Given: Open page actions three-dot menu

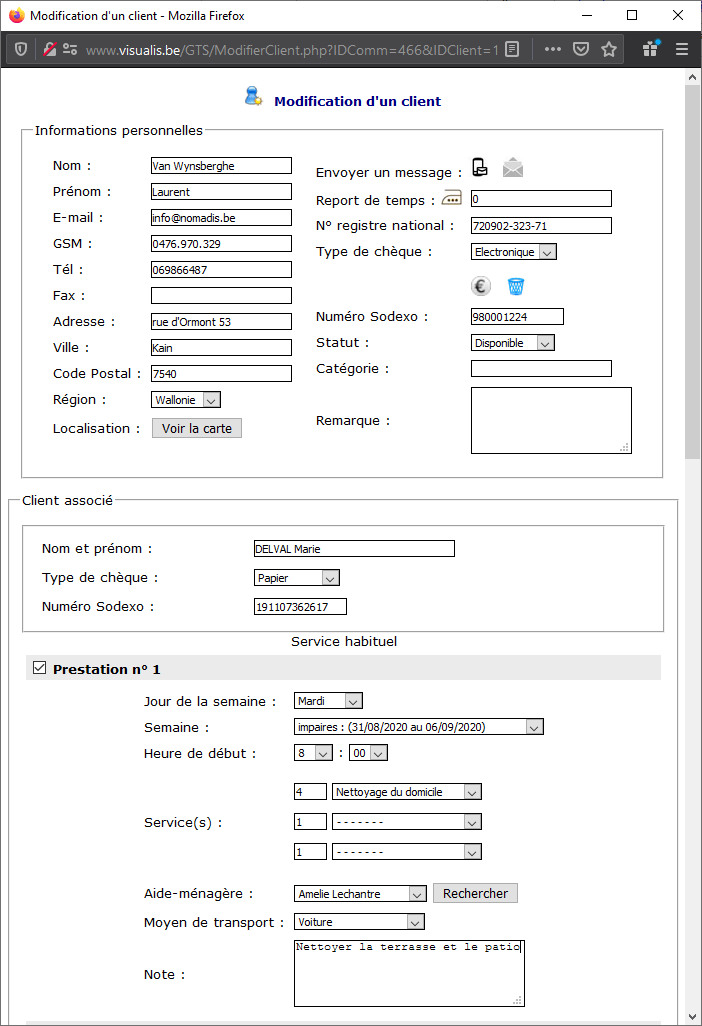Looking at the screenshot, I should click(553, 49).
